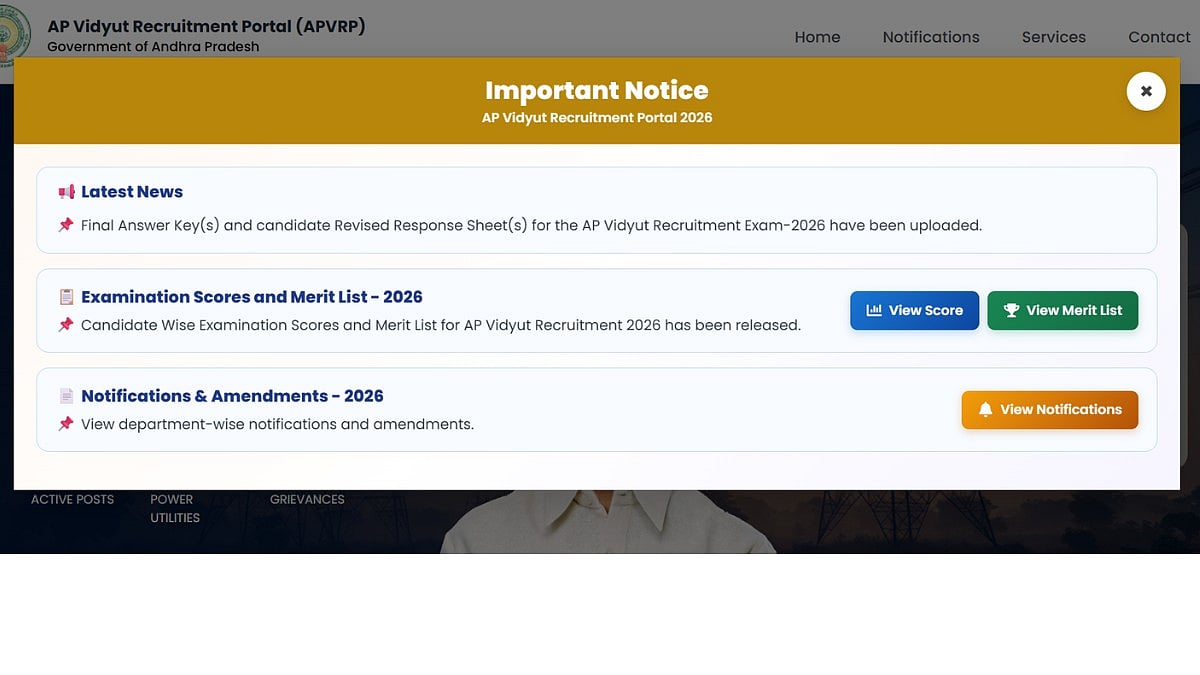This screenshot has height=675, width=1200.
Task: Click the megaphone icon beside Latest News
Action: [66, 192]
